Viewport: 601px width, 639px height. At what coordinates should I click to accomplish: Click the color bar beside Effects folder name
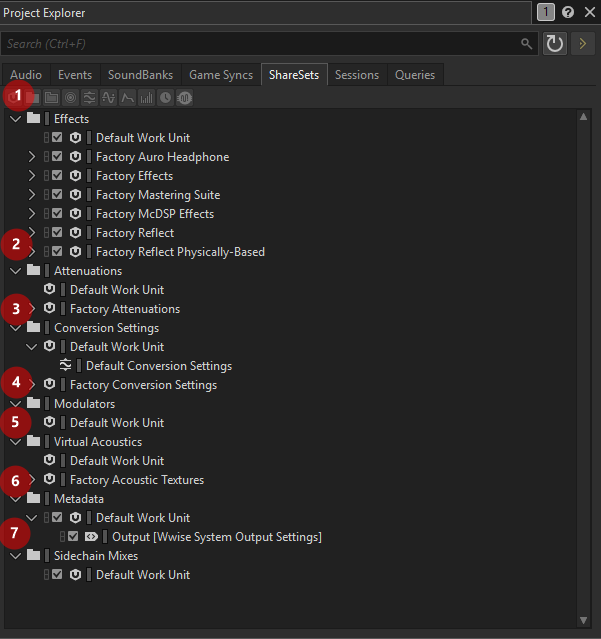[47, 119]
